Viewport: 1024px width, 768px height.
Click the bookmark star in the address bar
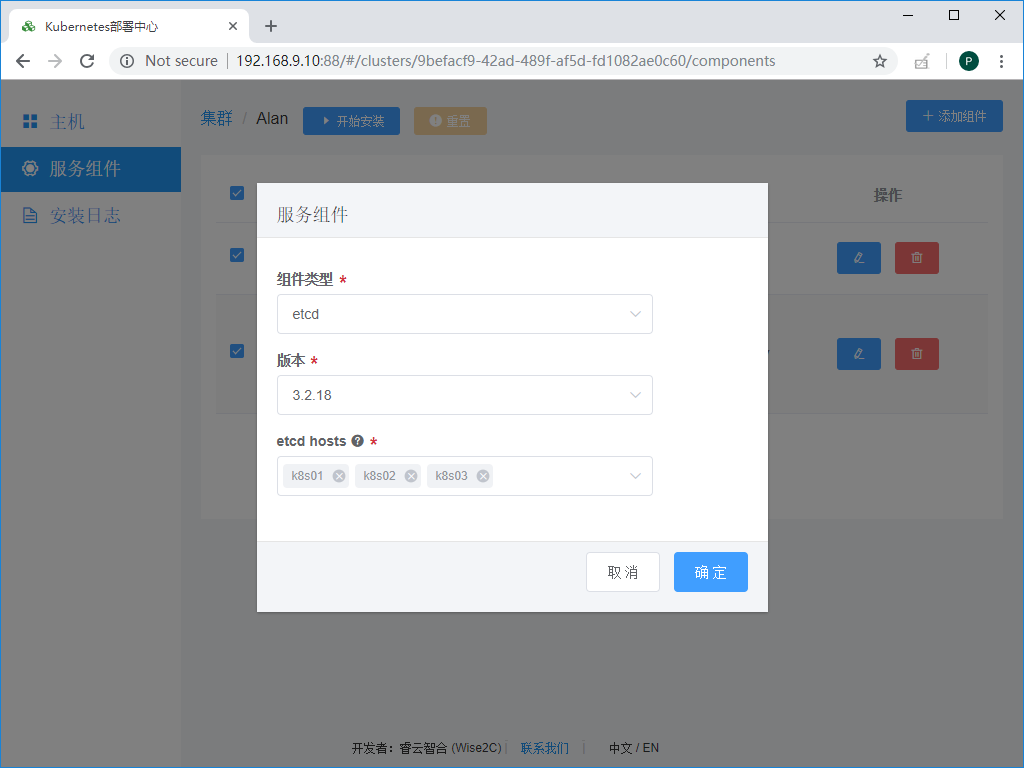pos(879,61)
